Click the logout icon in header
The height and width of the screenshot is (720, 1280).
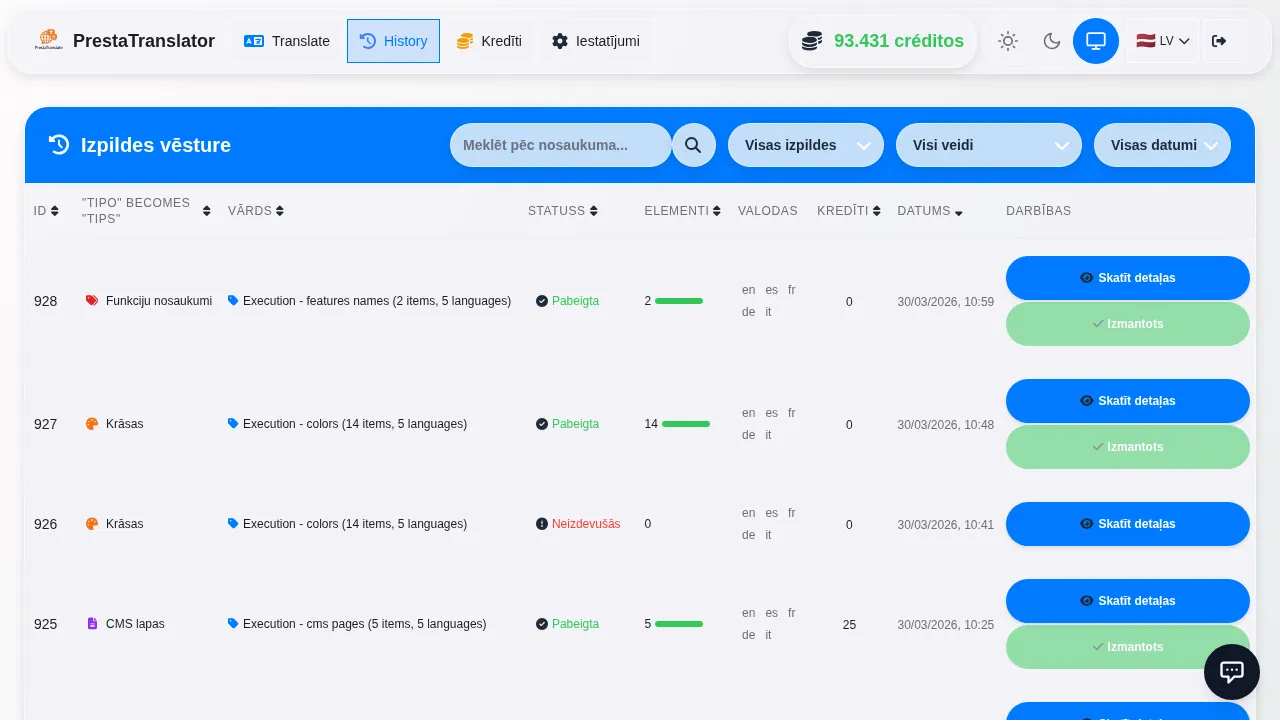coord(1218,41)
